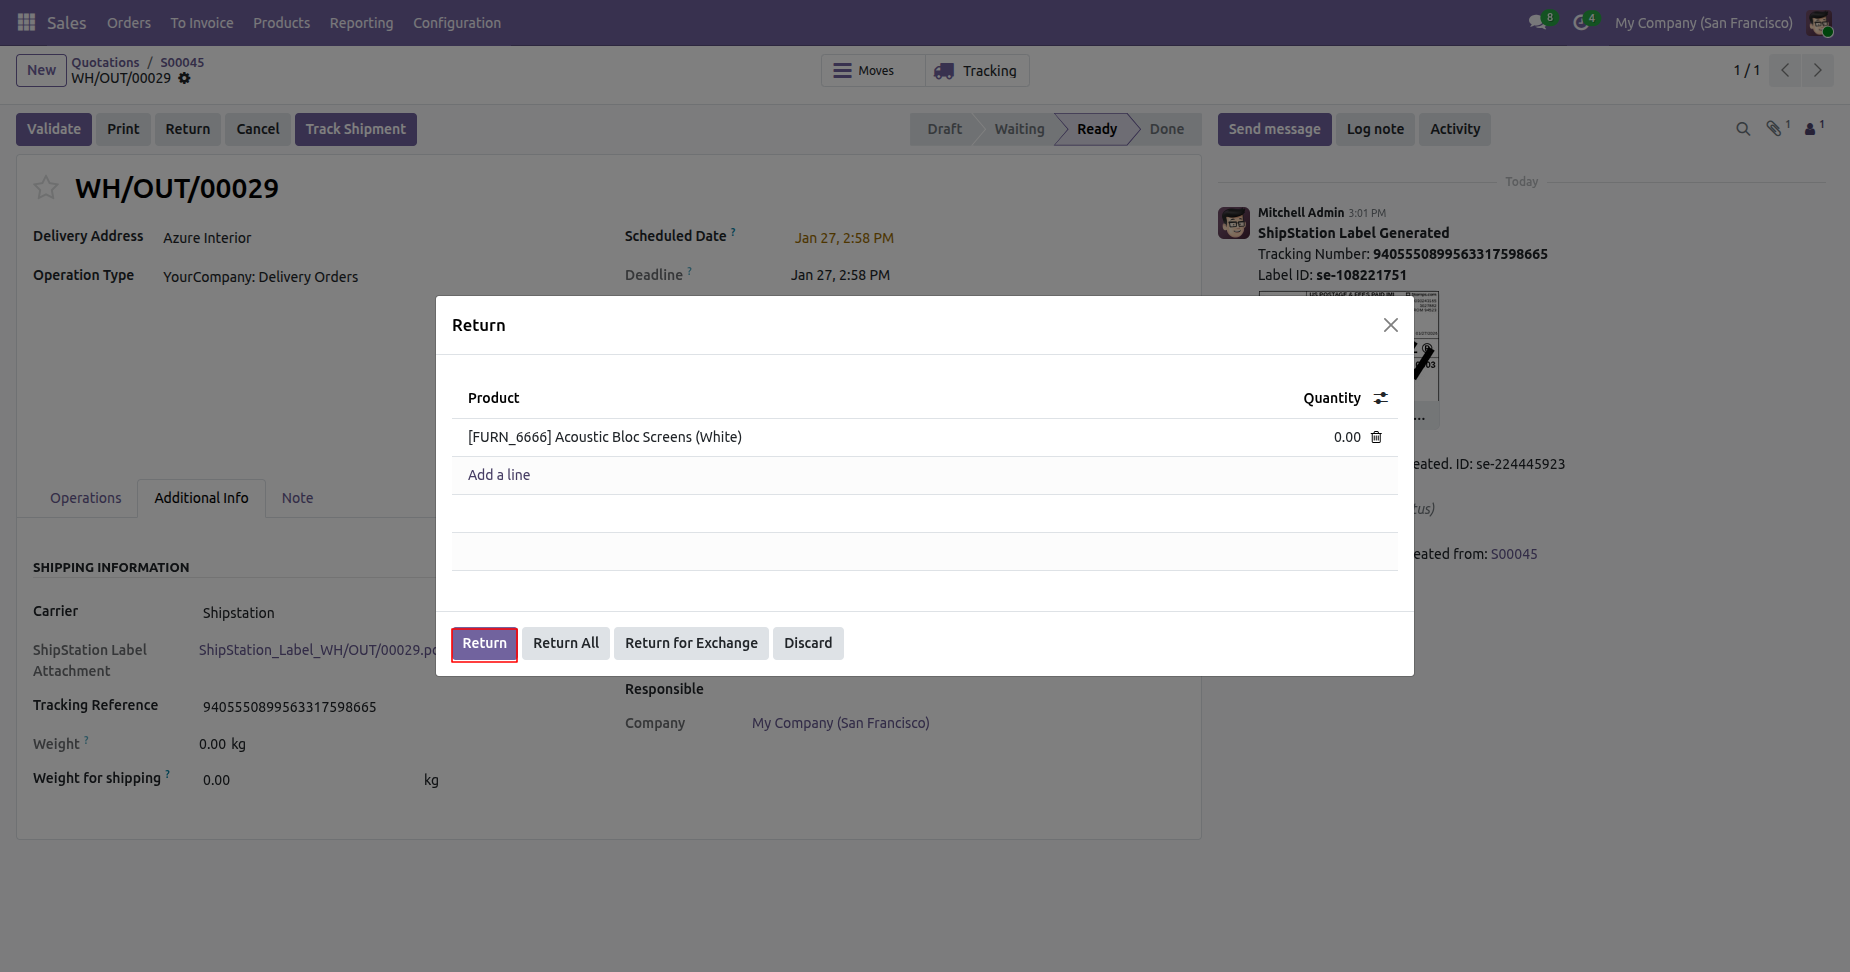
Task: Switch to the Operations tab
Action: (86, 498)
